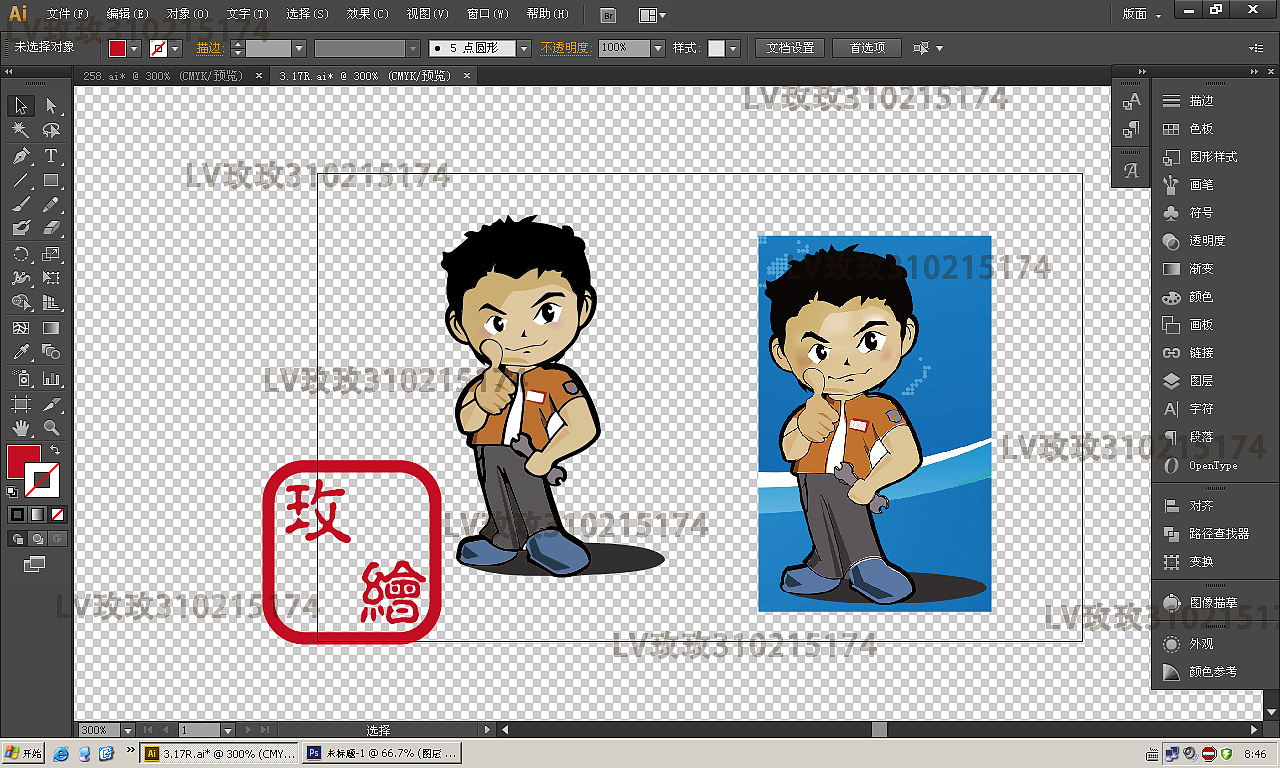This screenshot has height=768, width=1280.
Task: Launch Adobe Bridge via Br icon
Action: tap(608, 15)
